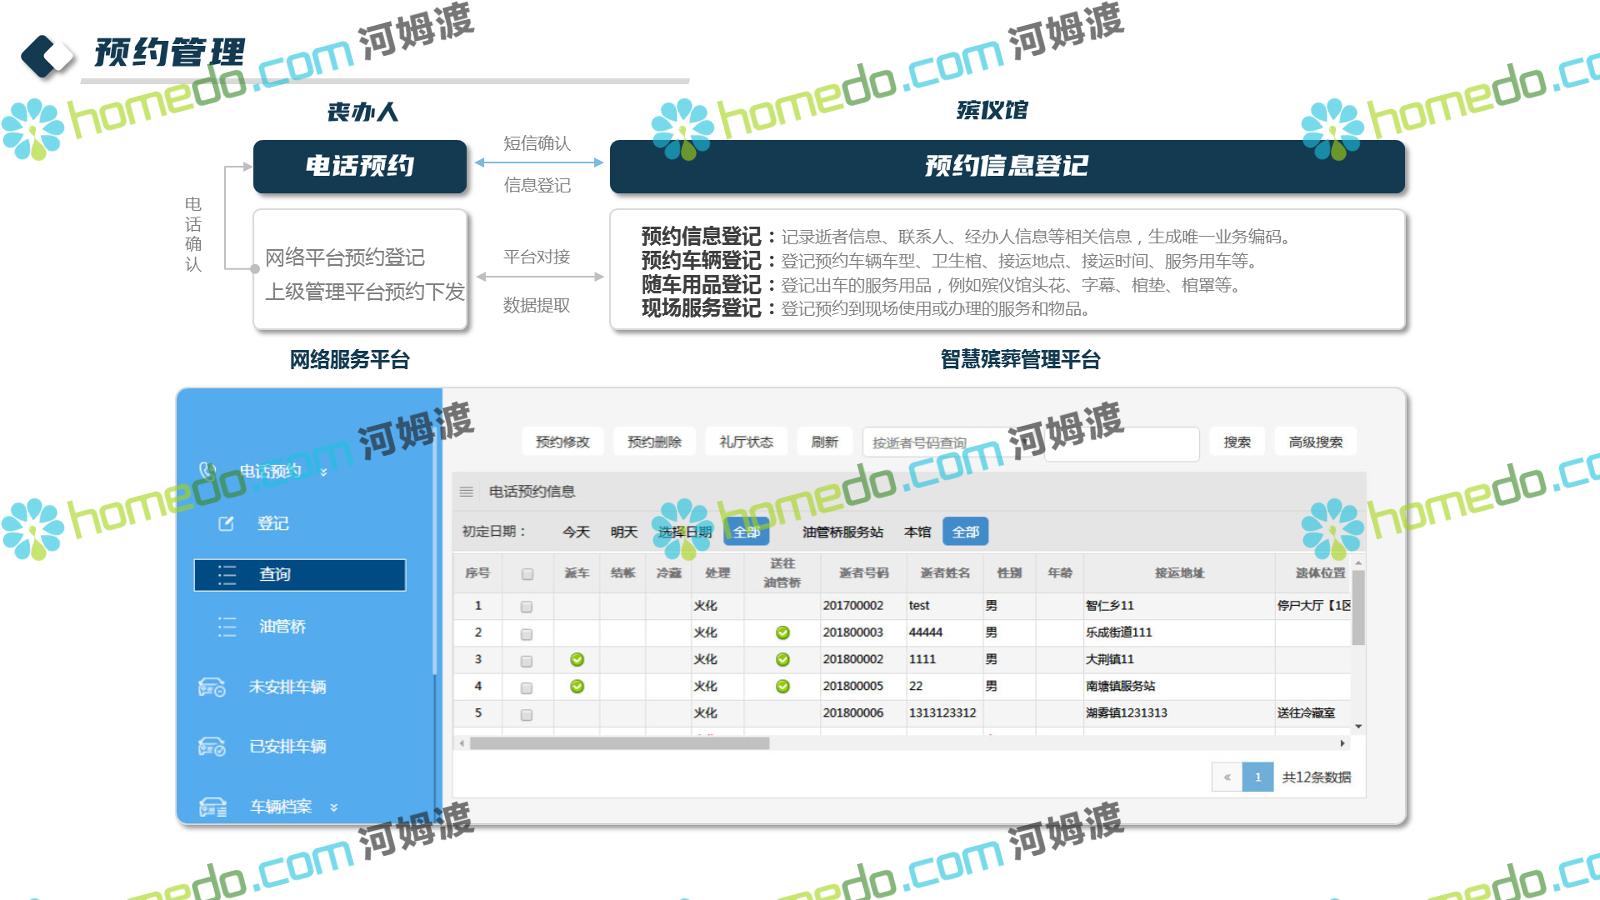Click green 派车 check mark in row 3
The height and width of the screenshot is (900, 1600).
click(577, 660)
